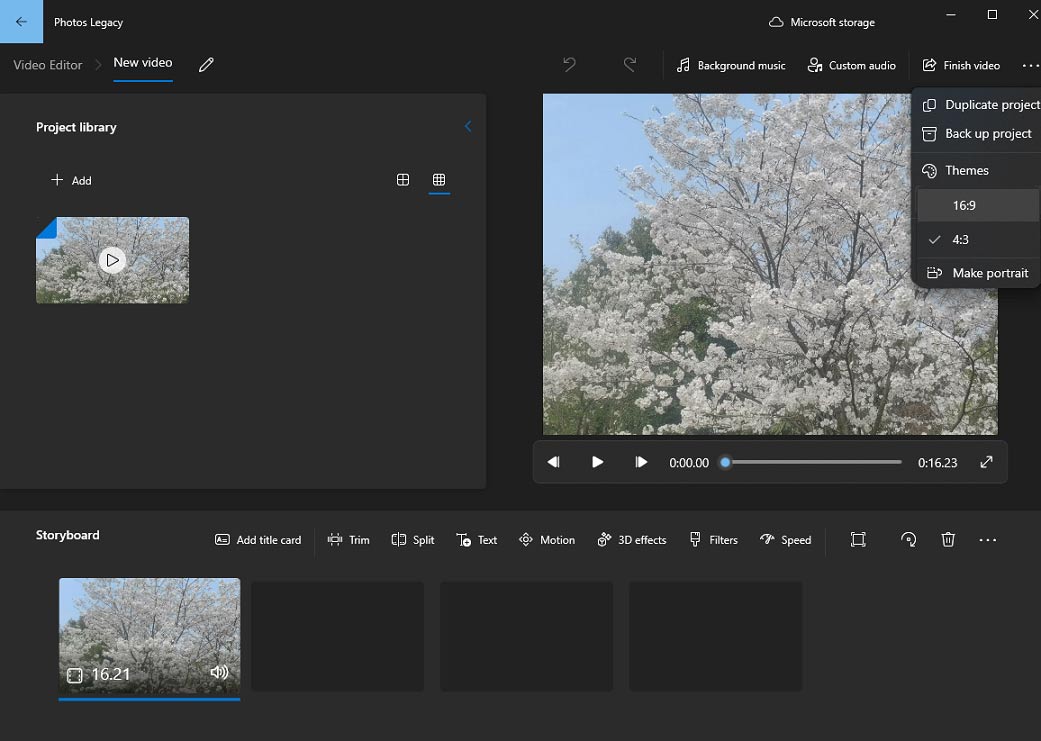Screen dimensions: 1041x741
Task: Open Filters for the clip
Action: click(714, 540)
